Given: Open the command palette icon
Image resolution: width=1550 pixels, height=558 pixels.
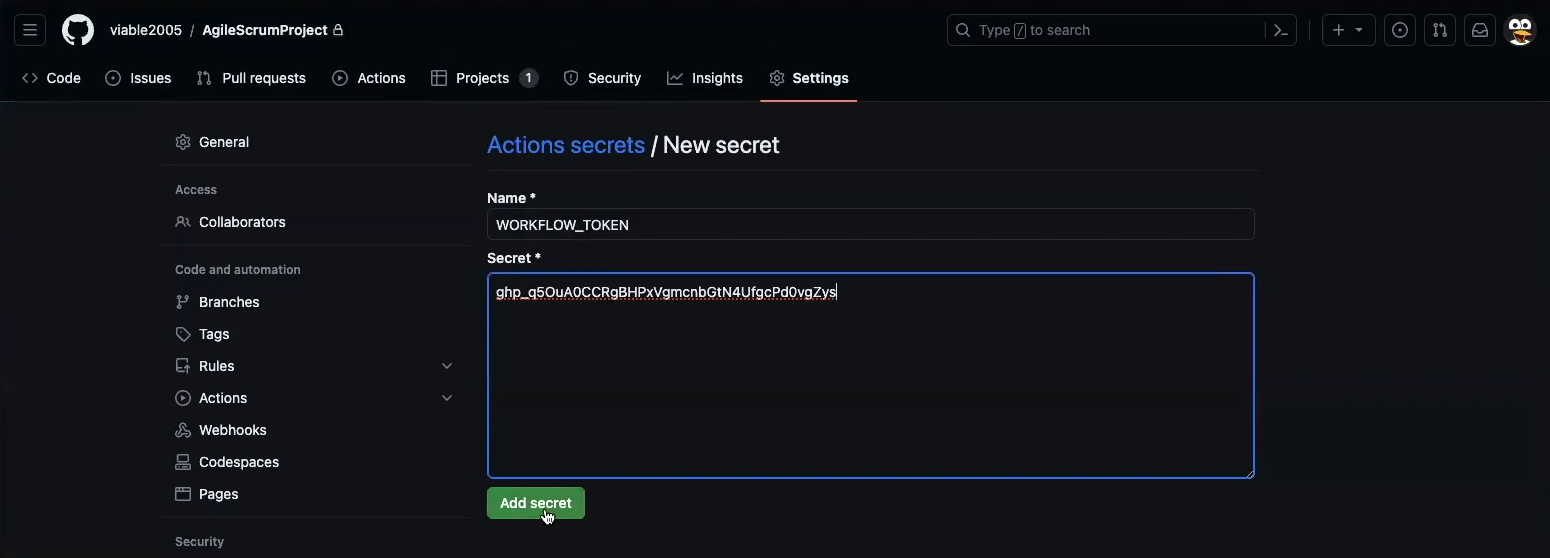Looking at the screenshot, I should (x=1280, y=30).
